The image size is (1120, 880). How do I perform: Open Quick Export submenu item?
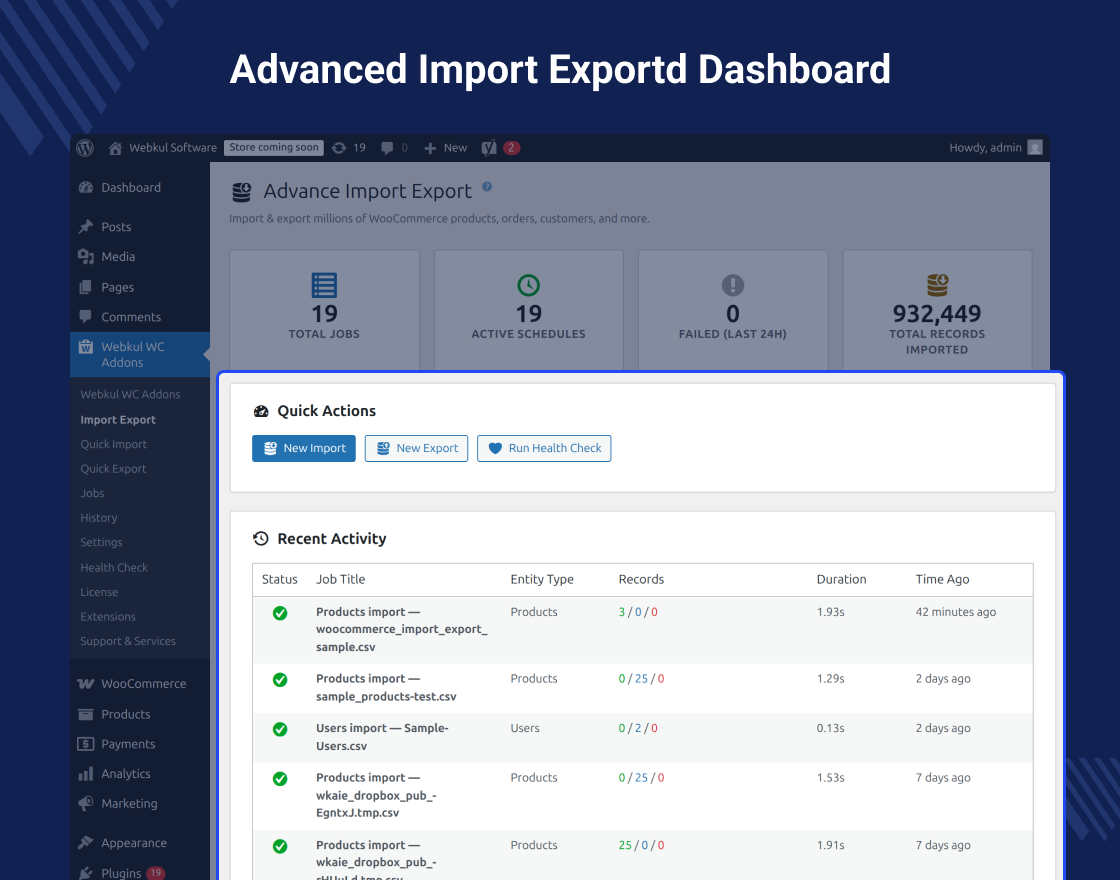[x=113, y=469]
